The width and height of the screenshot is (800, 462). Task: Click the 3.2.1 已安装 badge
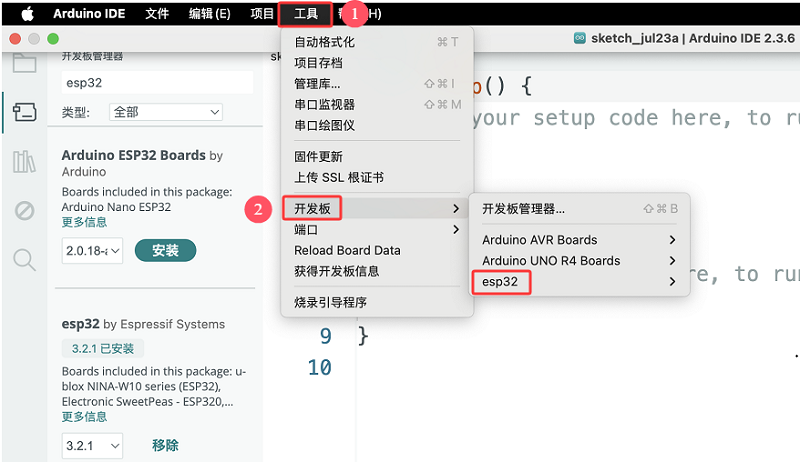coord(103,349)
